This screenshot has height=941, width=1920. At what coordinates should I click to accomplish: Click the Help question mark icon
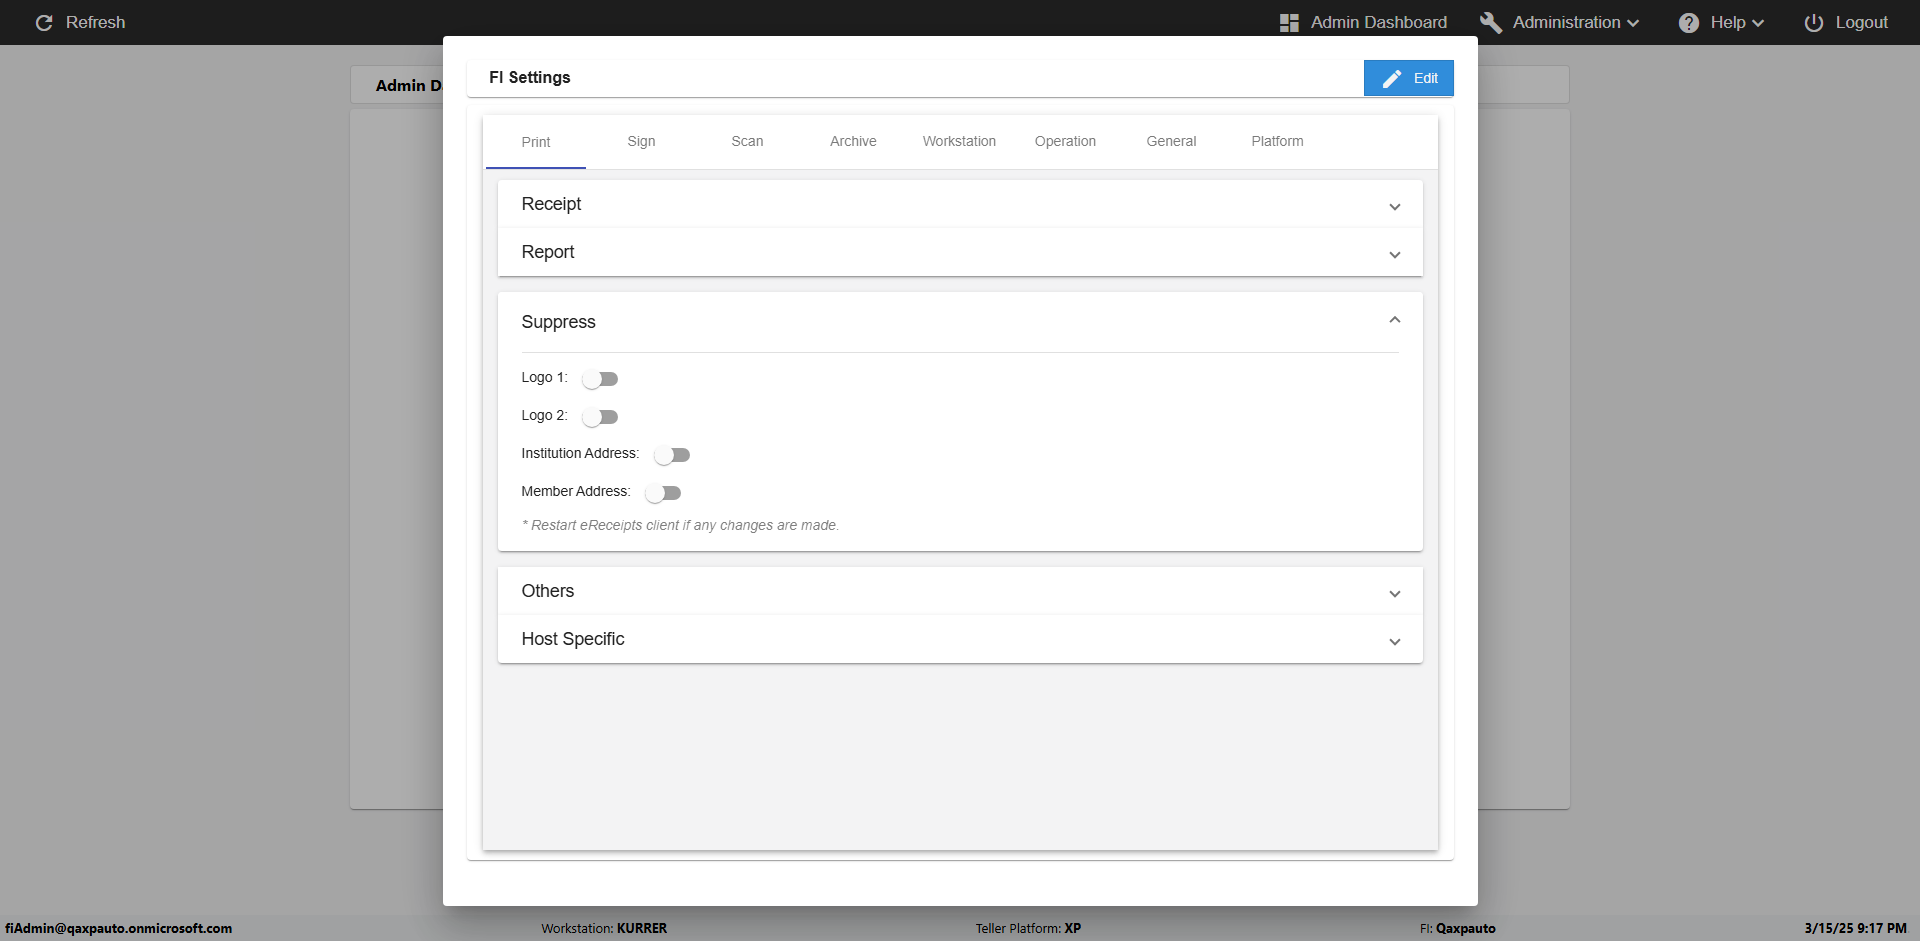coord(1689,22)
